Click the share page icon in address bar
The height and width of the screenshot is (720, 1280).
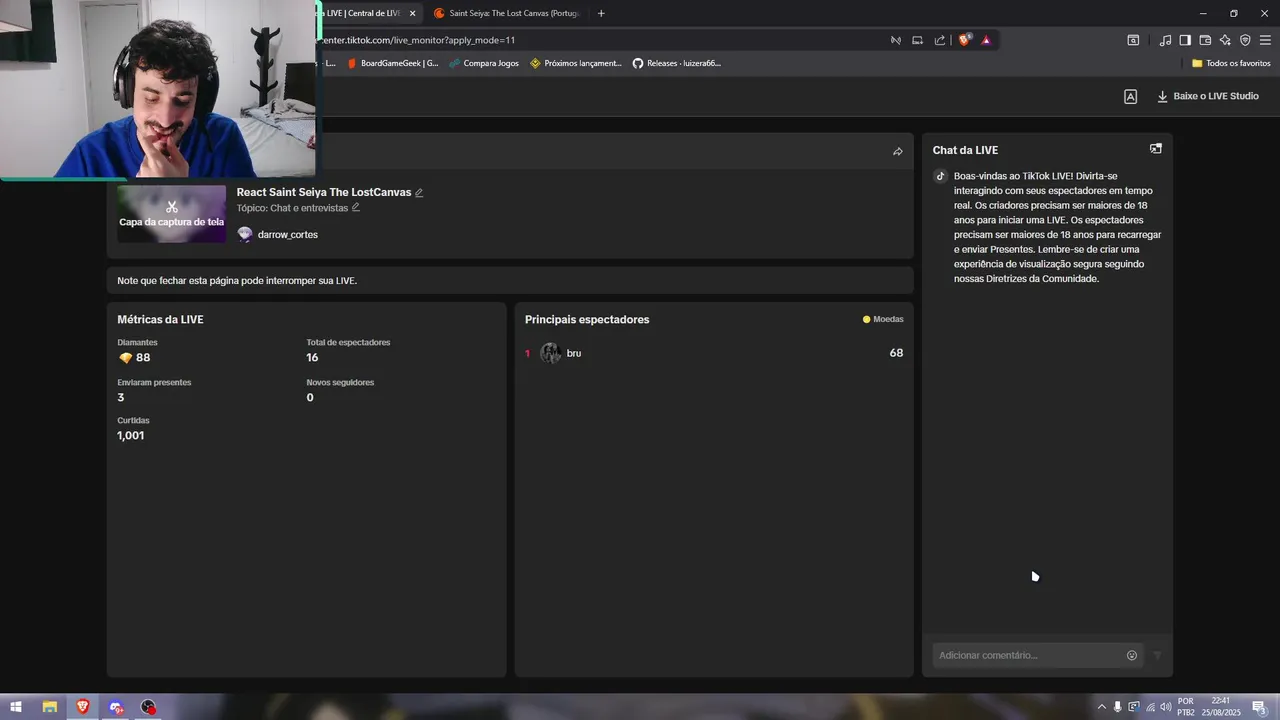tap(940, 40)
